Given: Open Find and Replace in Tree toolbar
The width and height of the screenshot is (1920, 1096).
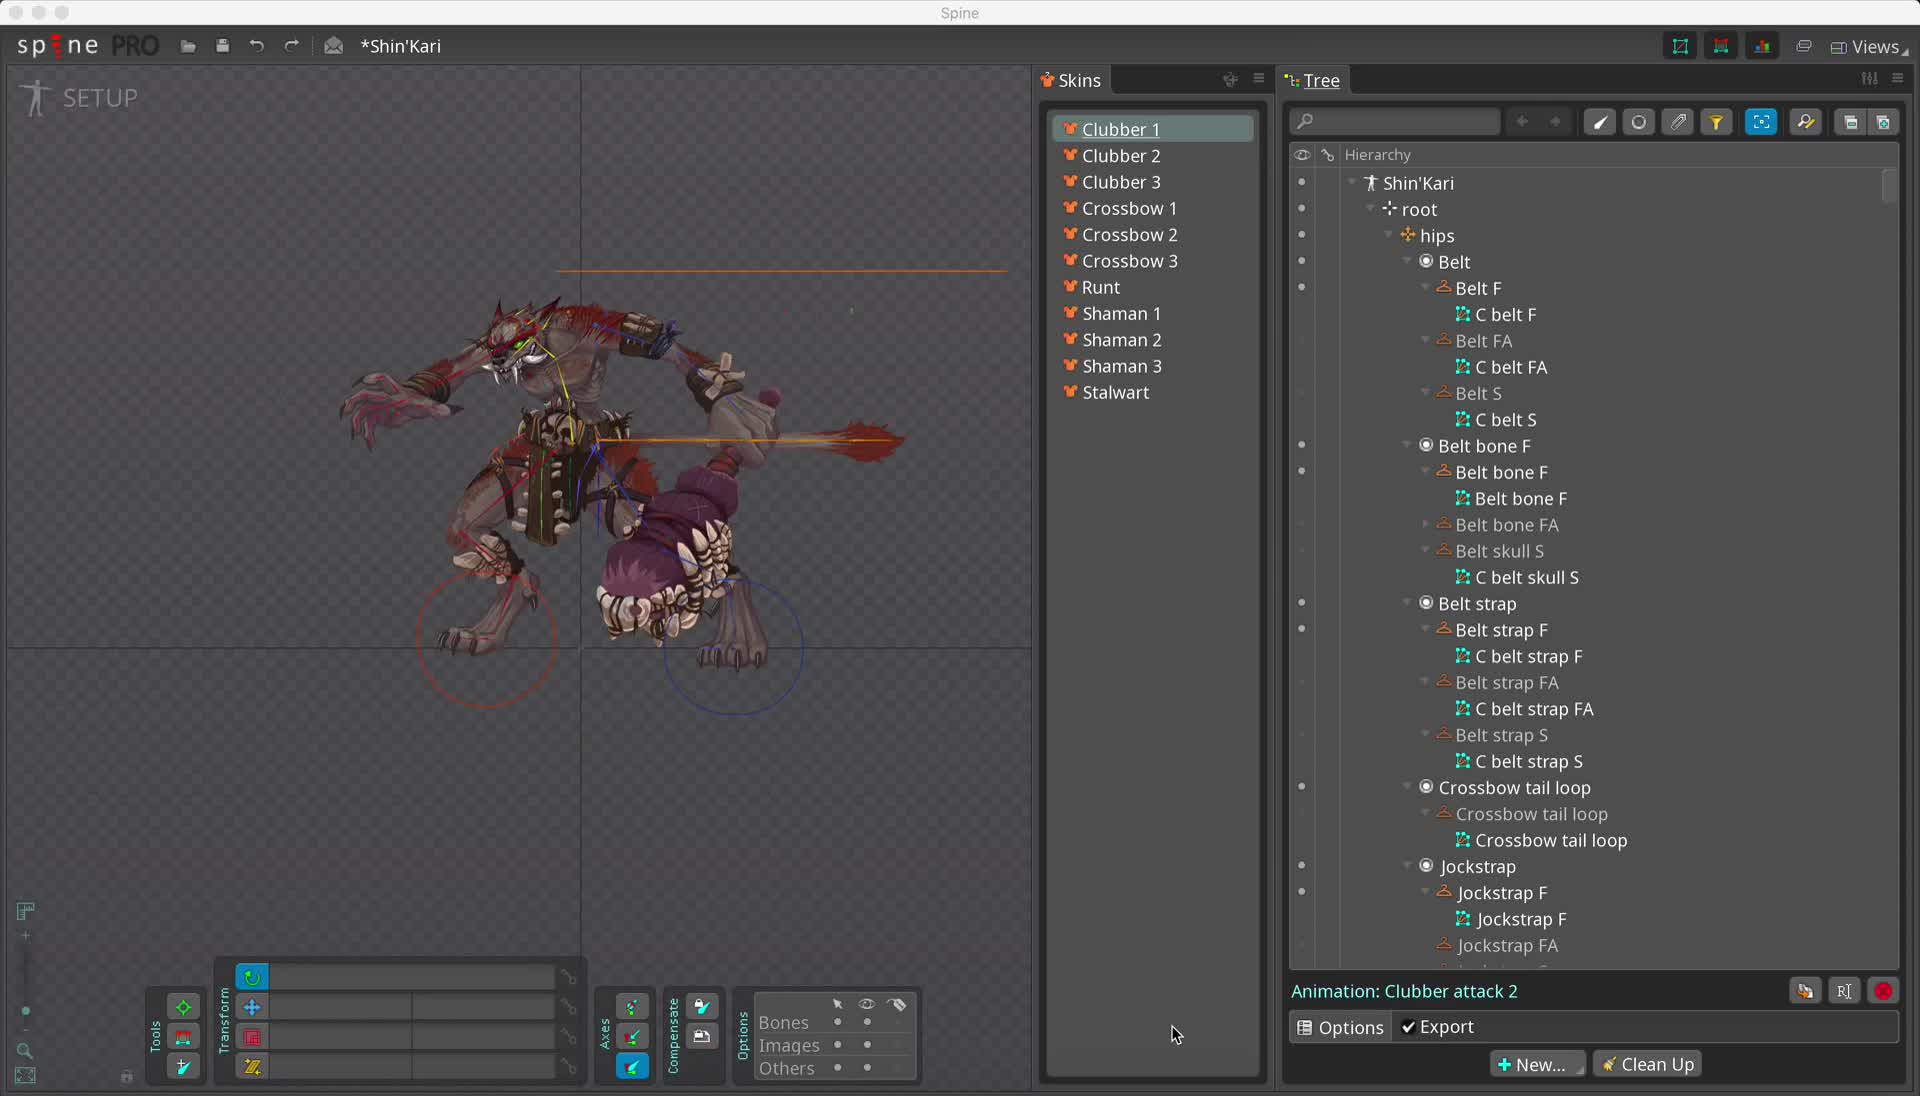Looking at the screenshot, I should 1805,122.
